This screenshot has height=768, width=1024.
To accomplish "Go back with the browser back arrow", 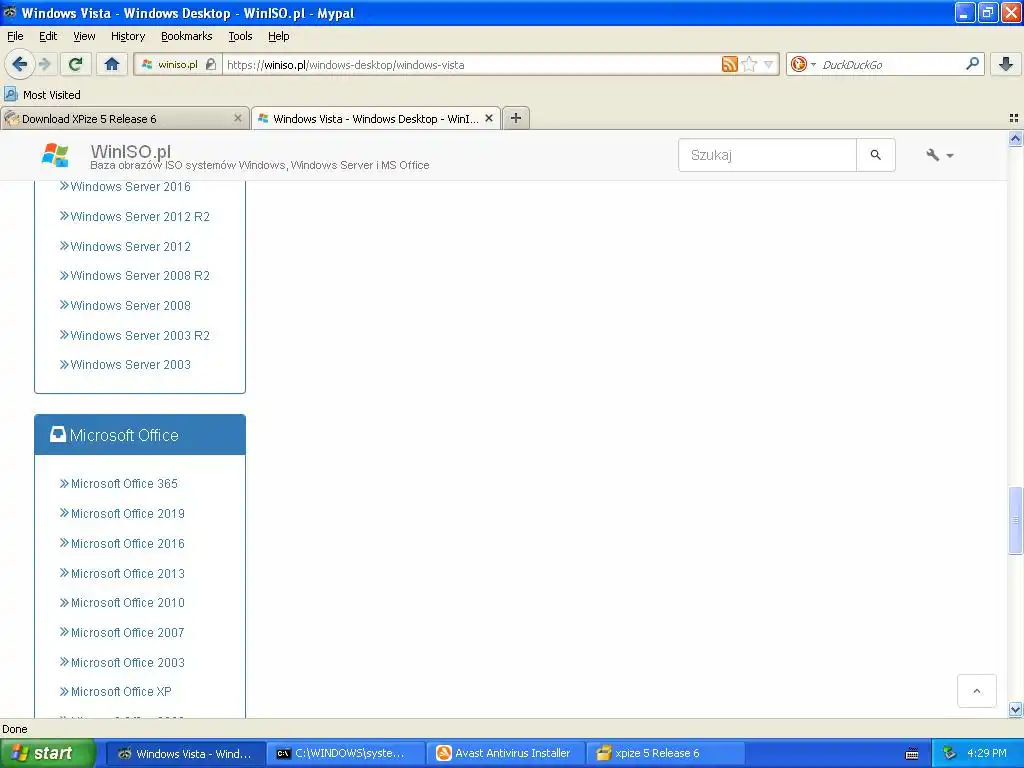I will point(19,64).
